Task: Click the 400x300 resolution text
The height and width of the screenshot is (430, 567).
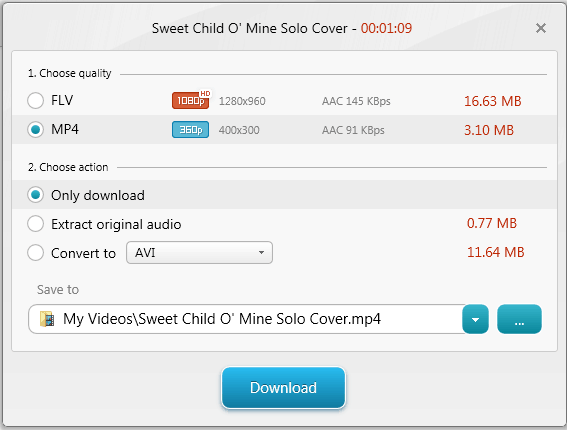Action: click(x=239, y=130)
